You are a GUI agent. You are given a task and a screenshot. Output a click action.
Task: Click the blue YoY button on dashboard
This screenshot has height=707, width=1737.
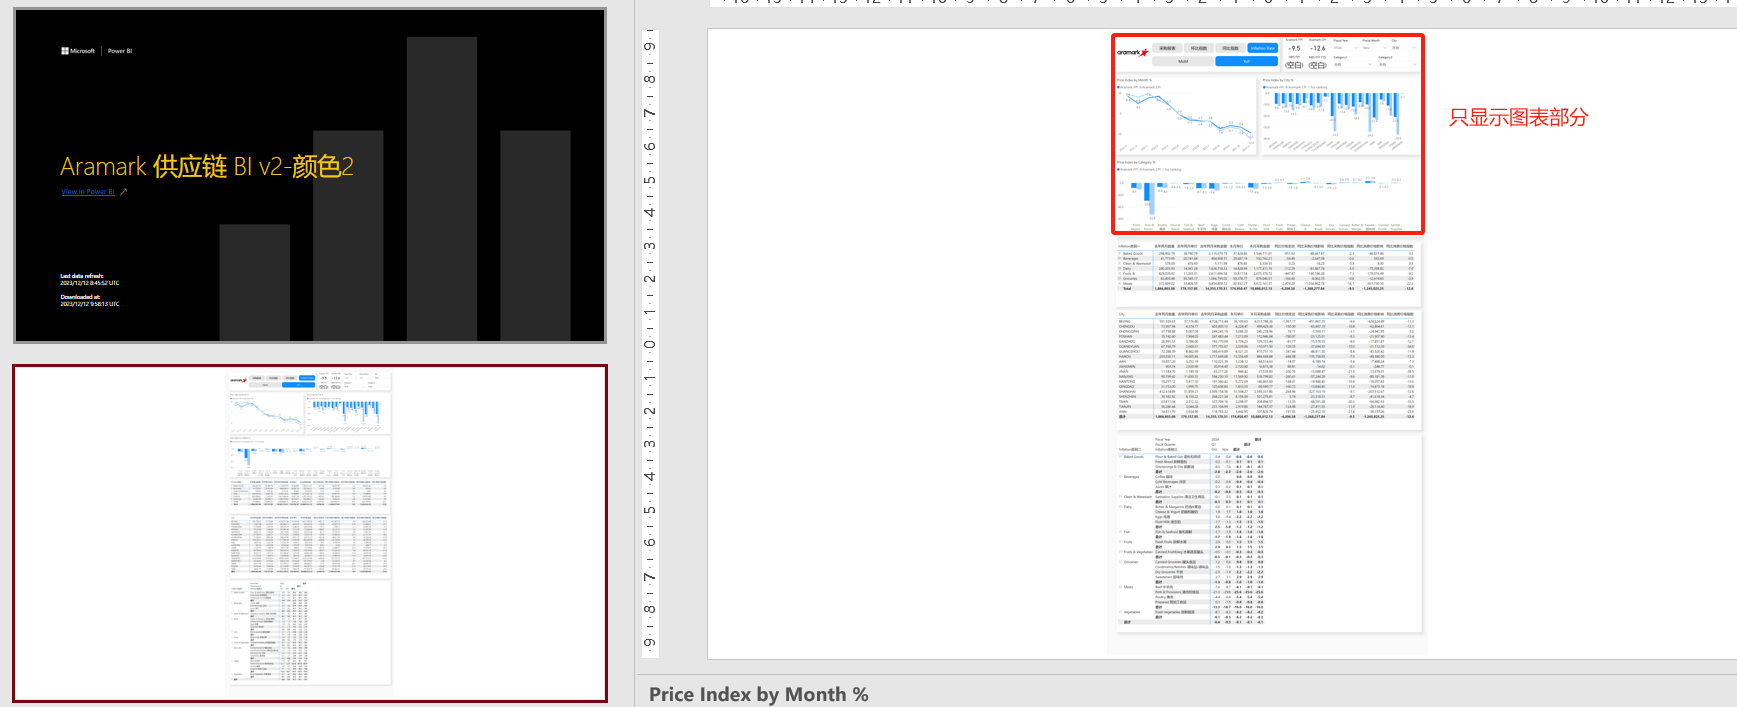point(1246,61)
